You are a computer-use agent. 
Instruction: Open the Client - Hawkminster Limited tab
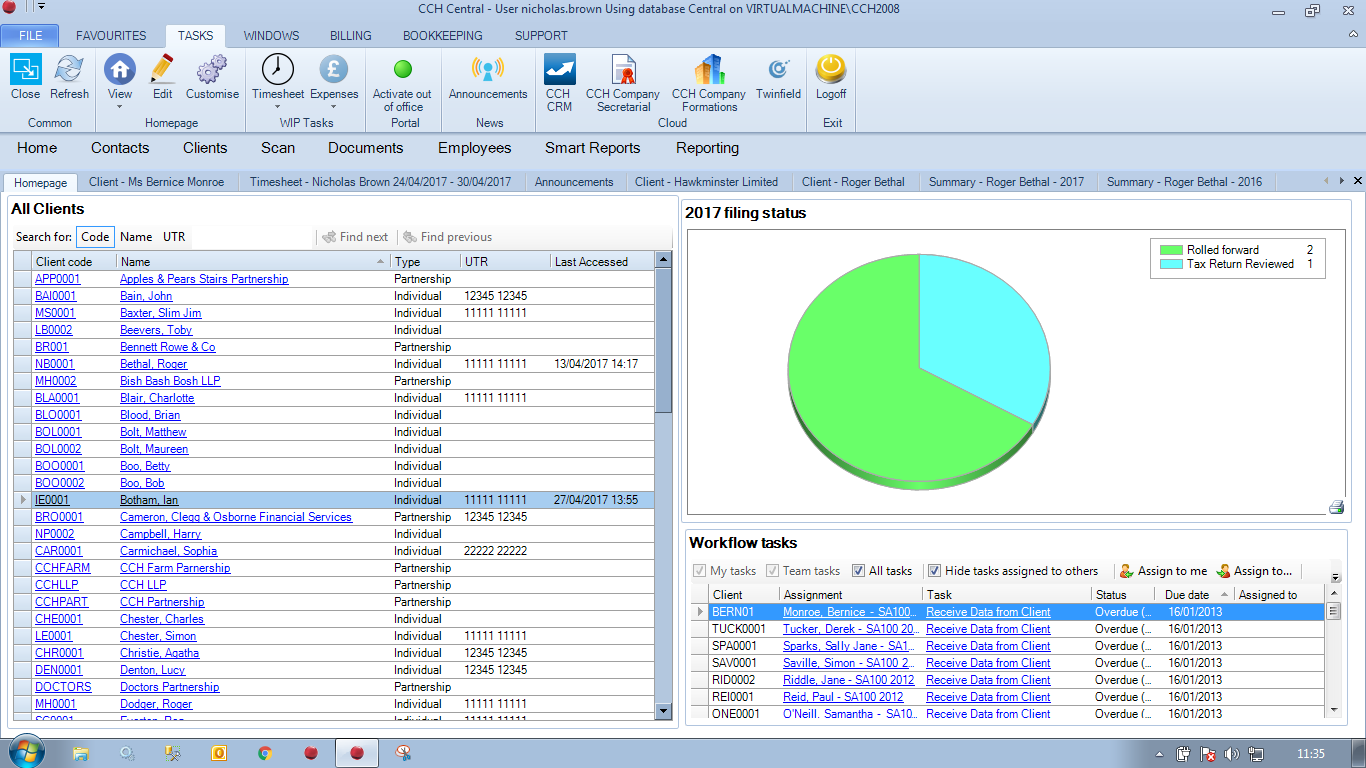pyautogui.click(x=706, y=182)
